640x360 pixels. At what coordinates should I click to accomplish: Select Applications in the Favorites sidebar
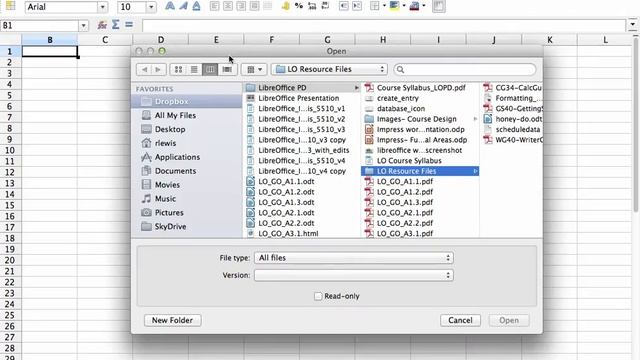tap(187, 157)
